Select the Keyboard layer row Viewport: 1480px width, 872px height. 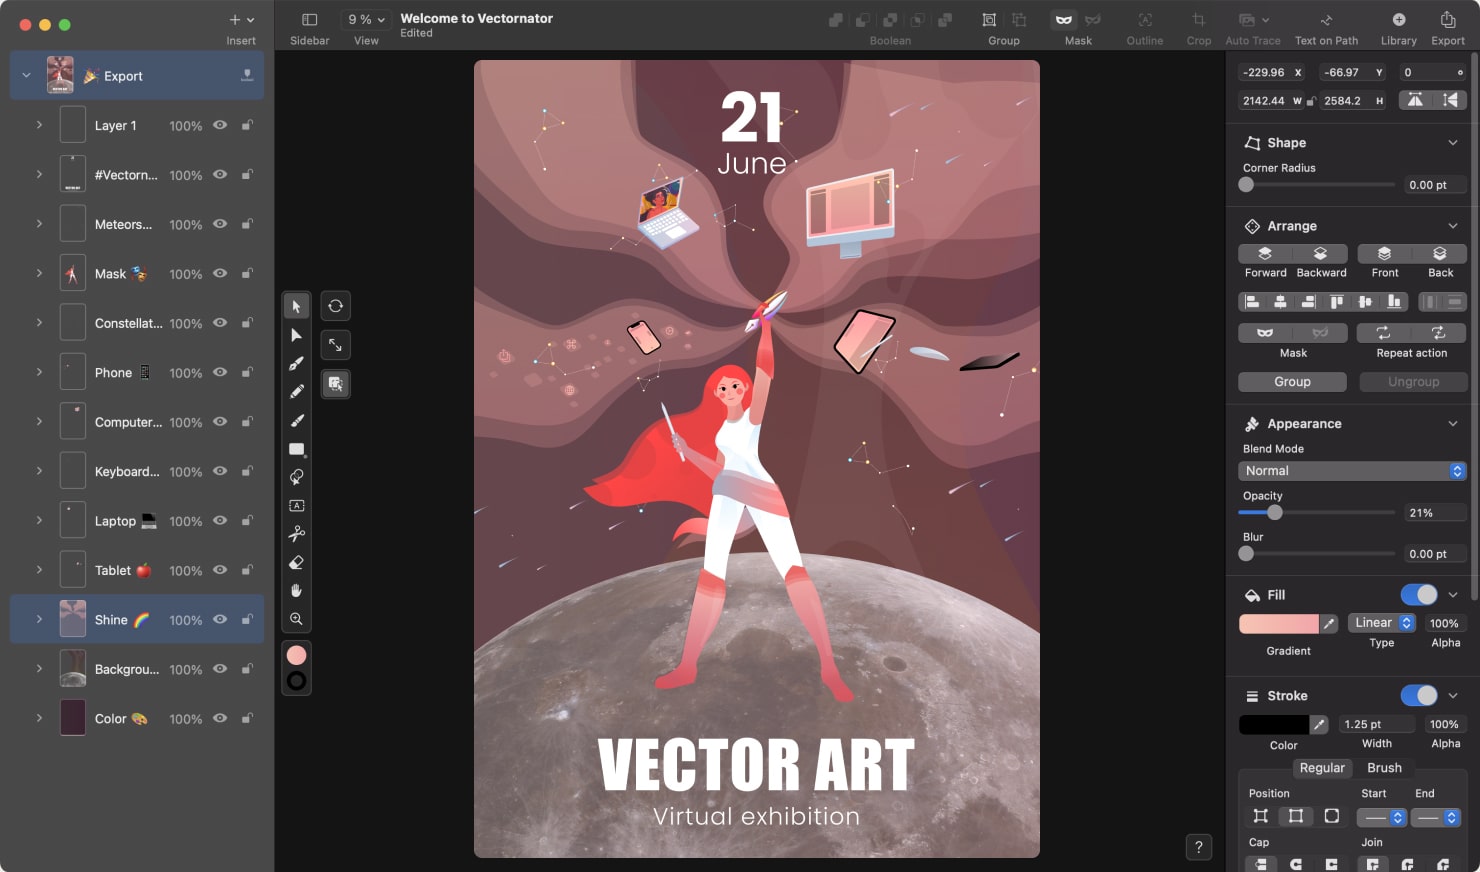coord(137,471)
